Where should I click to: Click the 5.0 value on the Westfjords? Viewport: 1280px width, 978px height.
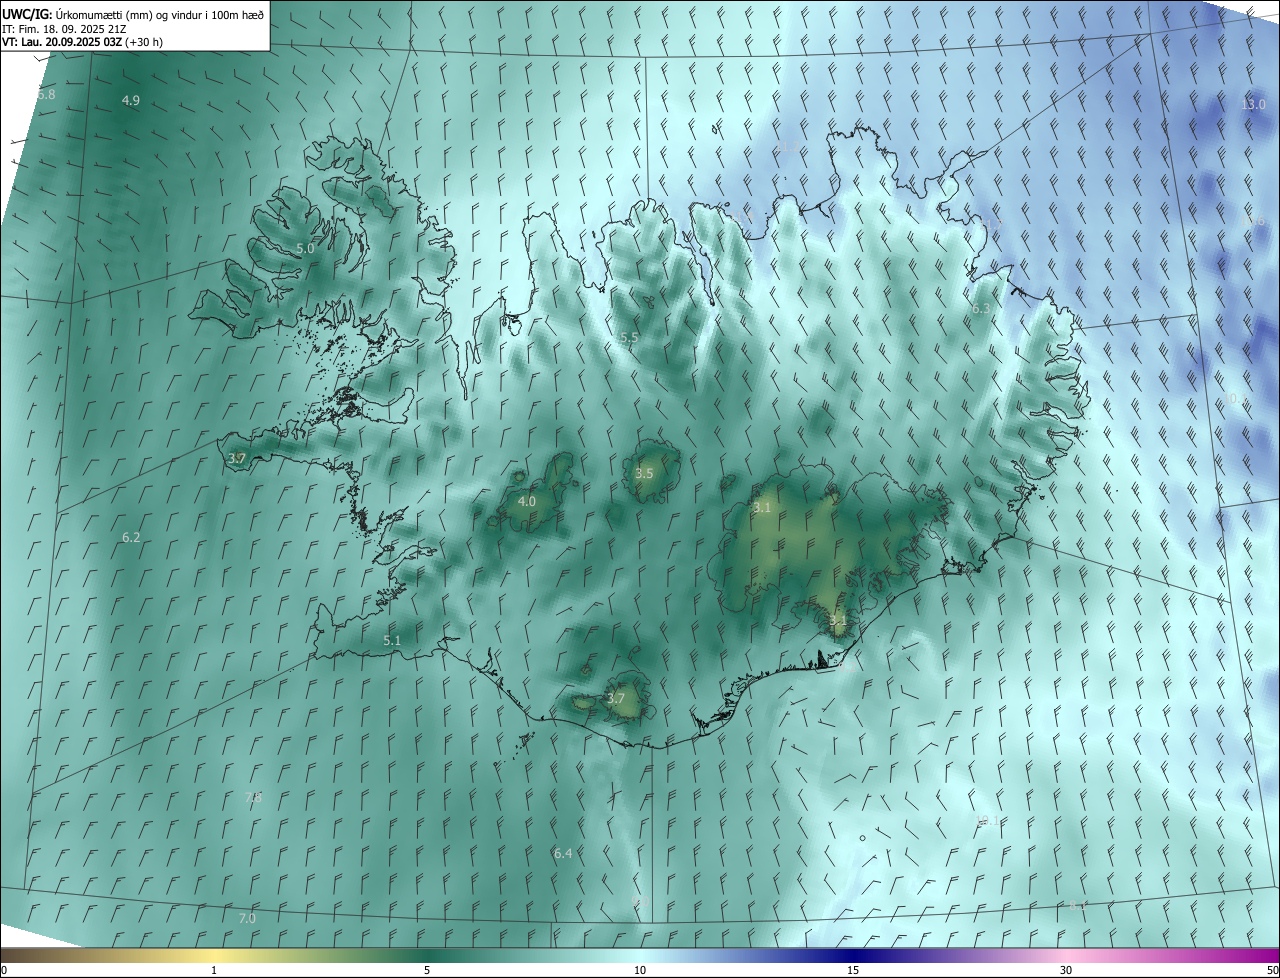(305, 248)
